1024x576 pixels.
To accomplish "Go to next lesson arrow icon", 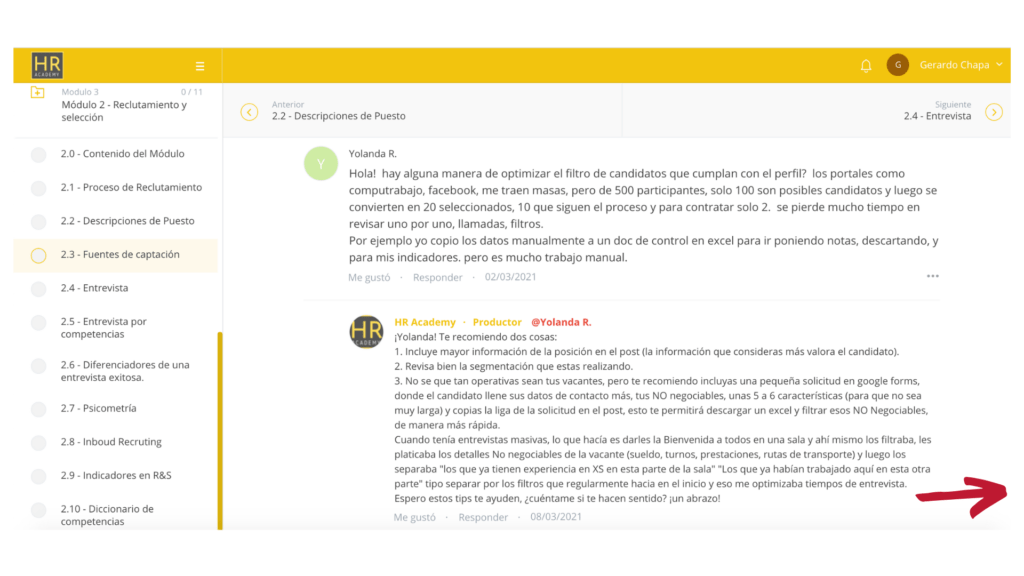I will [994, 112].
